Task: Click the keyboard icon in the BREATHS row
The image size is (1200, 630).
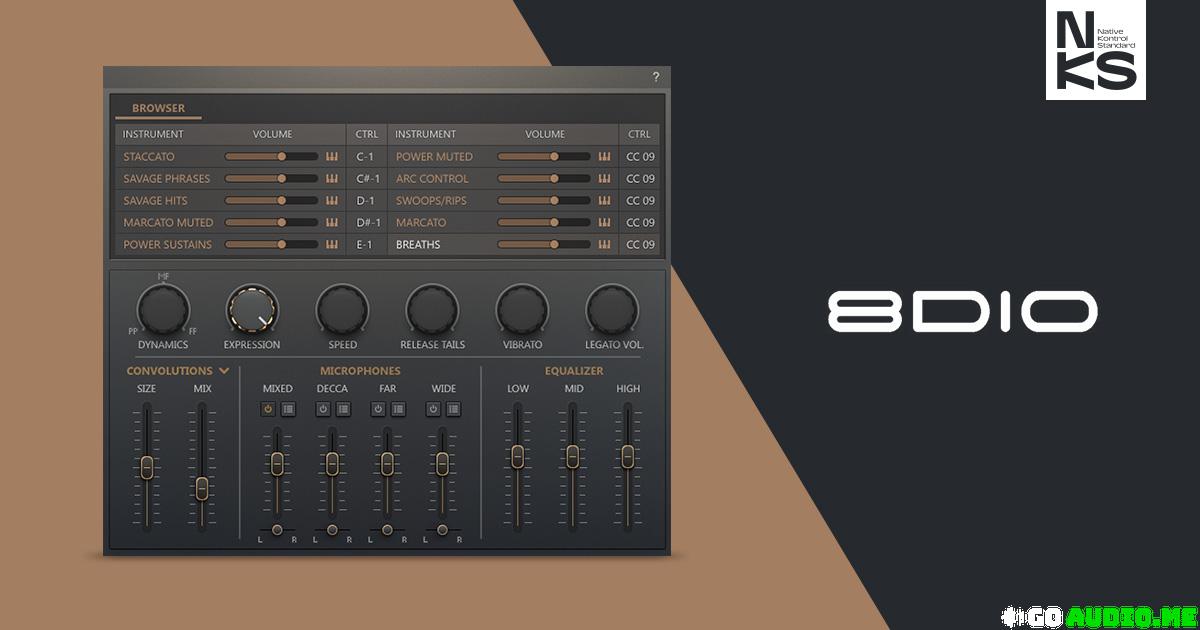Action: click(x=604, y=245)
